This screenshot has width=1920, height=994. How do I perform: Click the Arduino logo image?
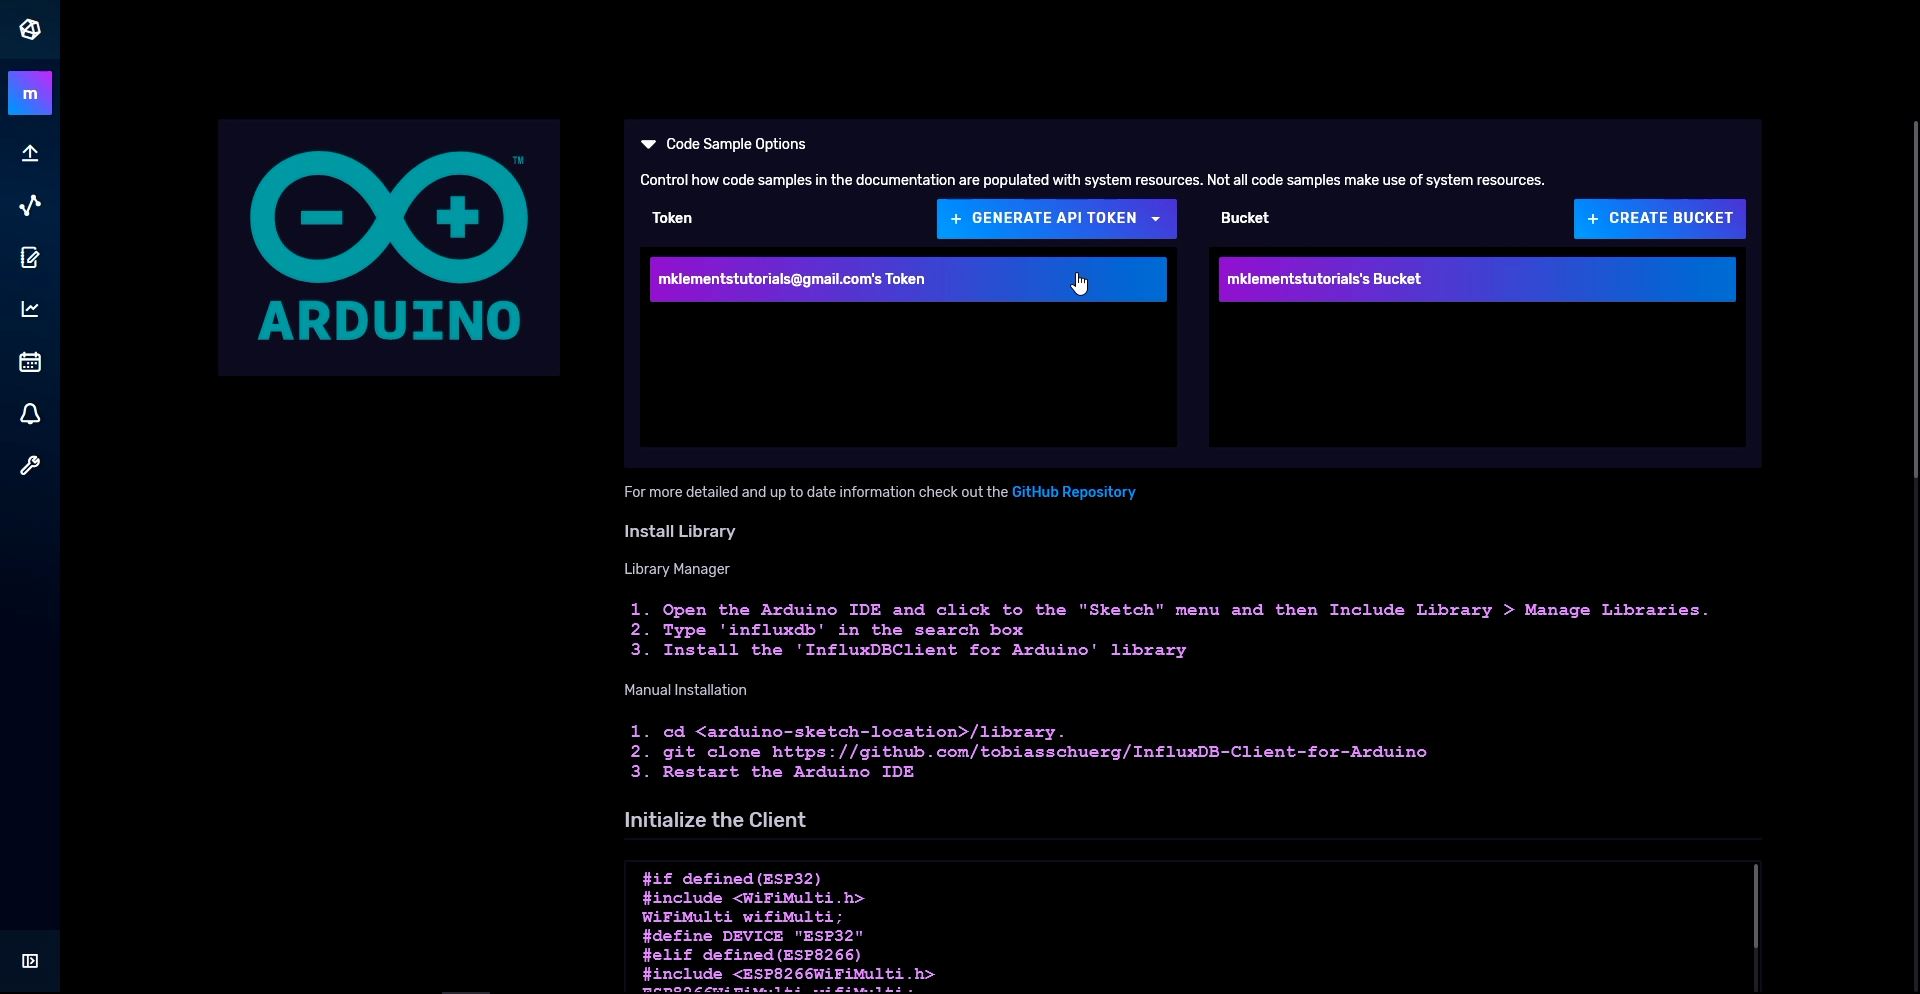click(x=389, y=247)
